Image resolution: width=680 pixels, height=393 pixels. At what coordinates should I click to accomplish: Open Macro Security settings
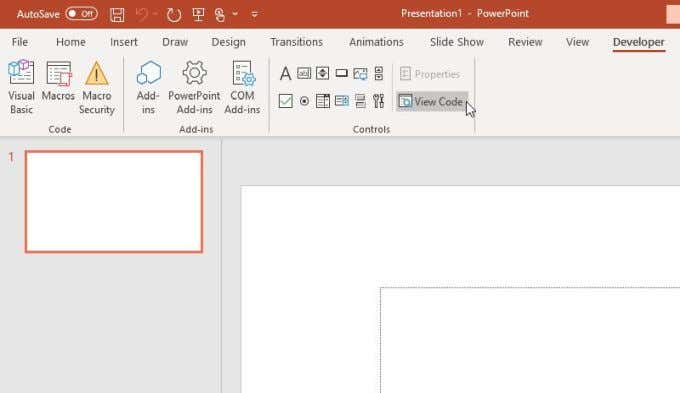tap(97, 88)
